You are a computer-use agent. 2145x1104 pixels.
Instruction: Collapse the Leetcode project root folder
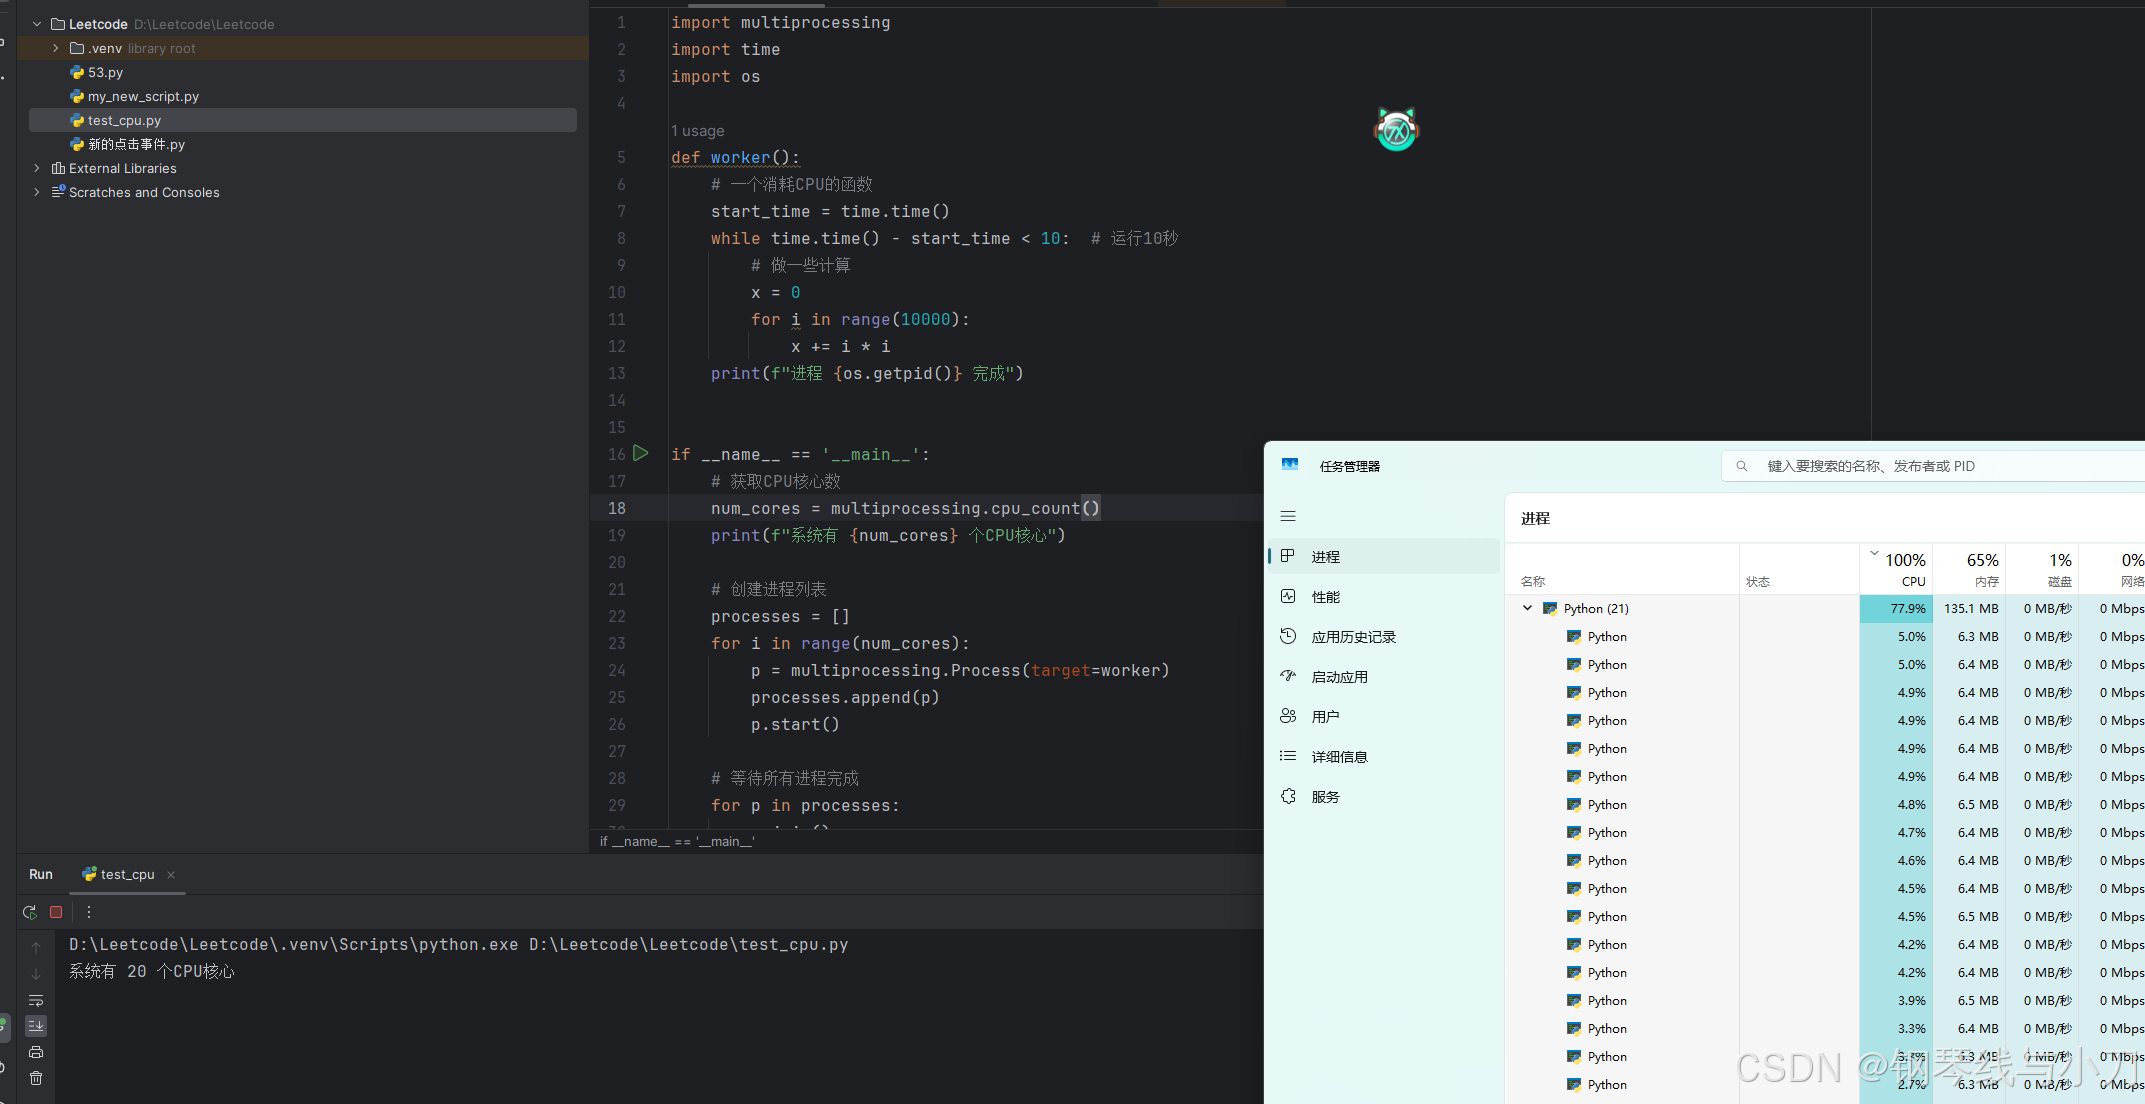[x=37, y=24]
